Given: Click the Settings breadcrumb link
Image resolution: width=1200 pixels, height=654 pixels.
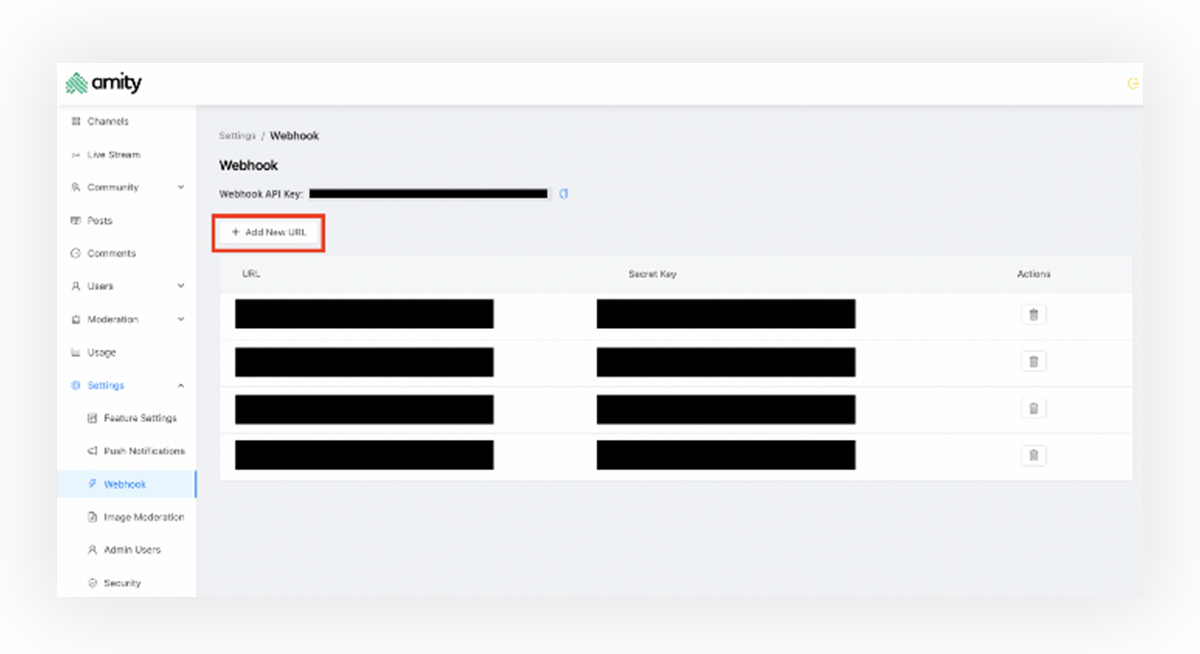Looking at the screenshot, I should [237, 136].
